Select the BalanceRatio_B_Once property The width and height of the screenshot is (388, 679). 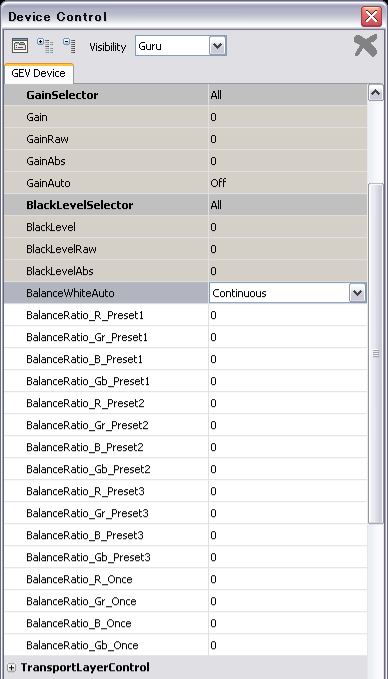click(79, 624)
